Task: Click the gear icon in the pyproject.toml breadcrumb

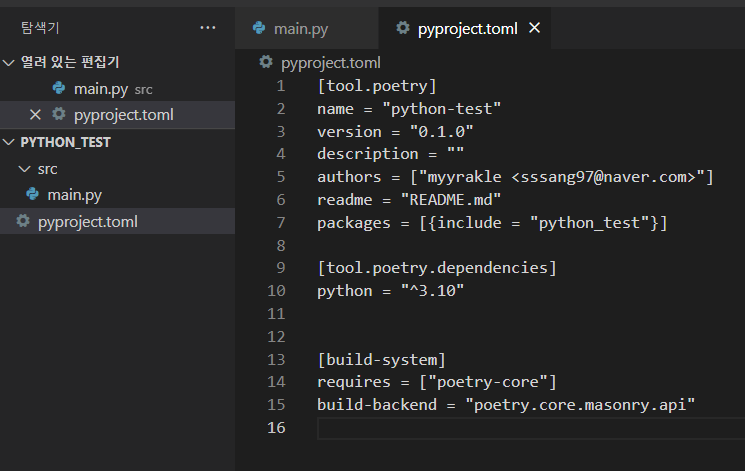Action: tap(266, 62)
